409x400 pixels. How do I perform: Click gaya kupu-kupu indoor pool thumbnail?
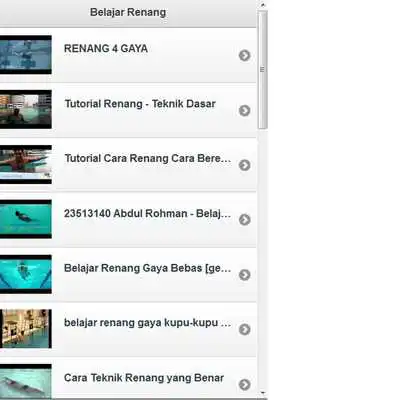(26, 329)
